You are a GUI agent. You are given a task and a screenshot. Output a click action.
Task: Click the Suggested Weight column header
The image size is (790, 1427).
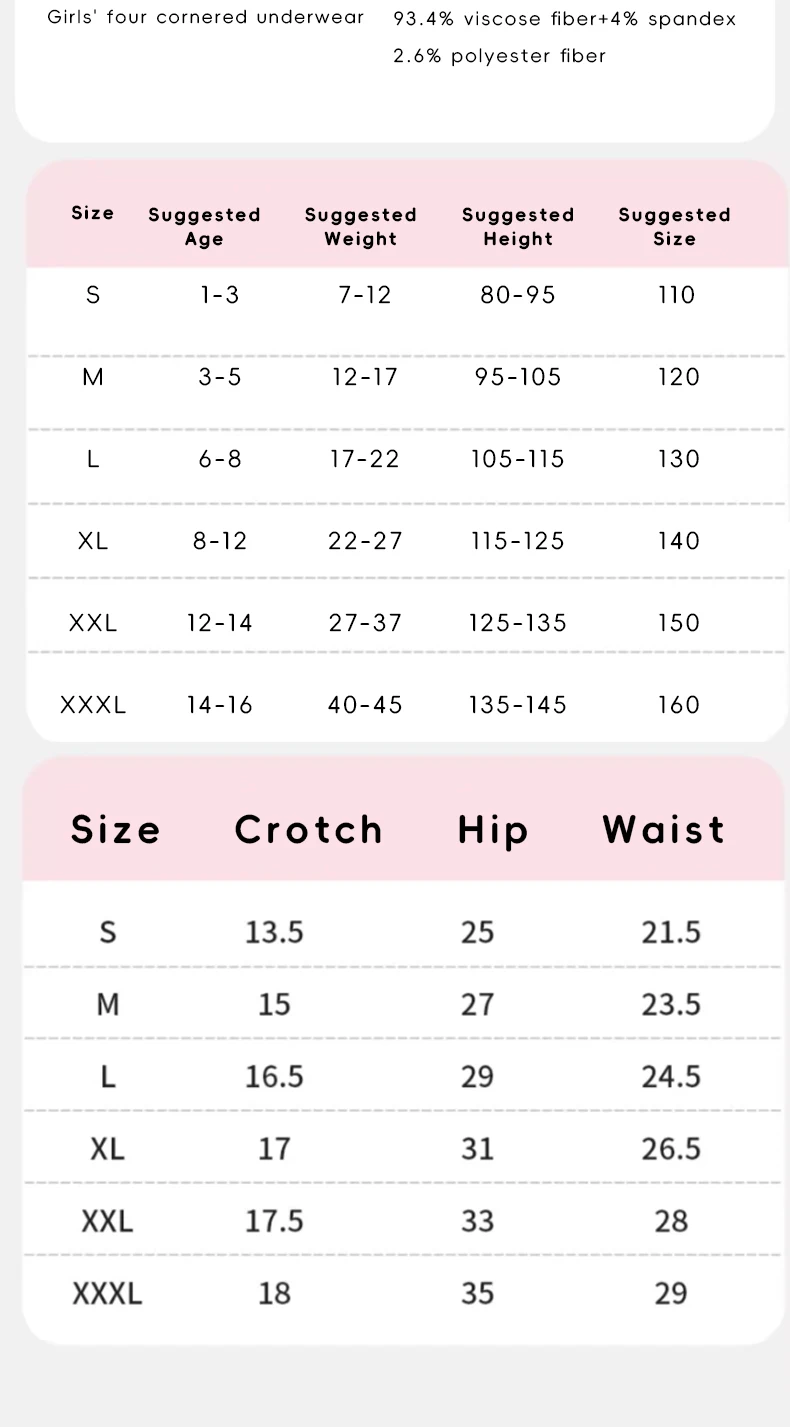tap(361, 227)
